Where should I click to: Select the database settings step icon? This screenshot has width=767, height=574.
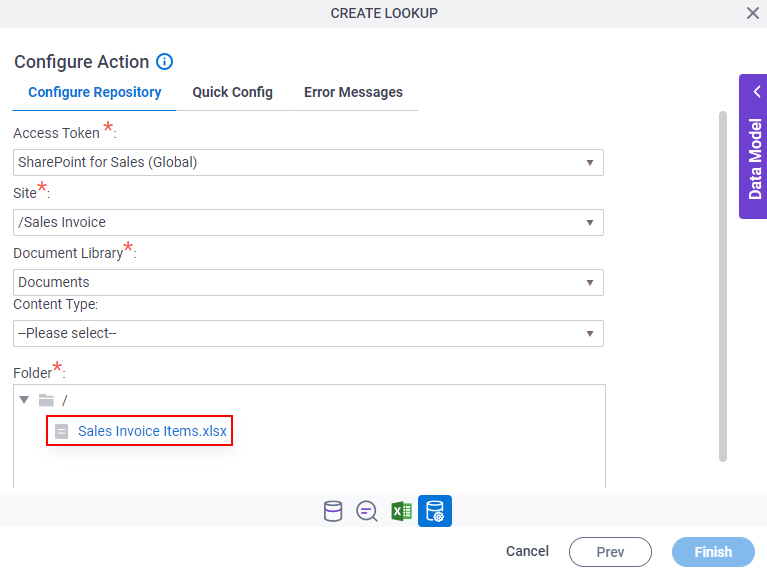pos(435,511)
